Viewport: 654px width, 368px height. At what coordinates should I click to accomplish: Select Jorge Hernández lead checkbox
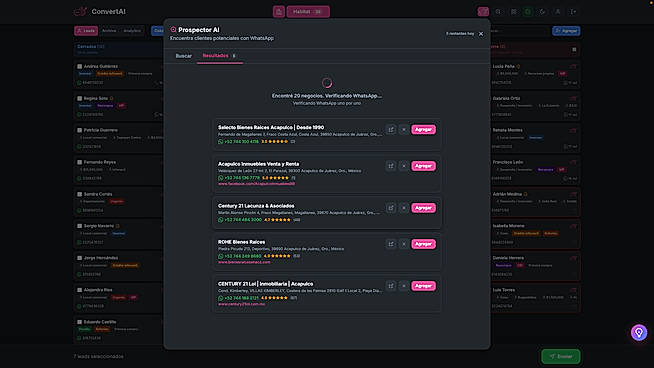point(79,258)
